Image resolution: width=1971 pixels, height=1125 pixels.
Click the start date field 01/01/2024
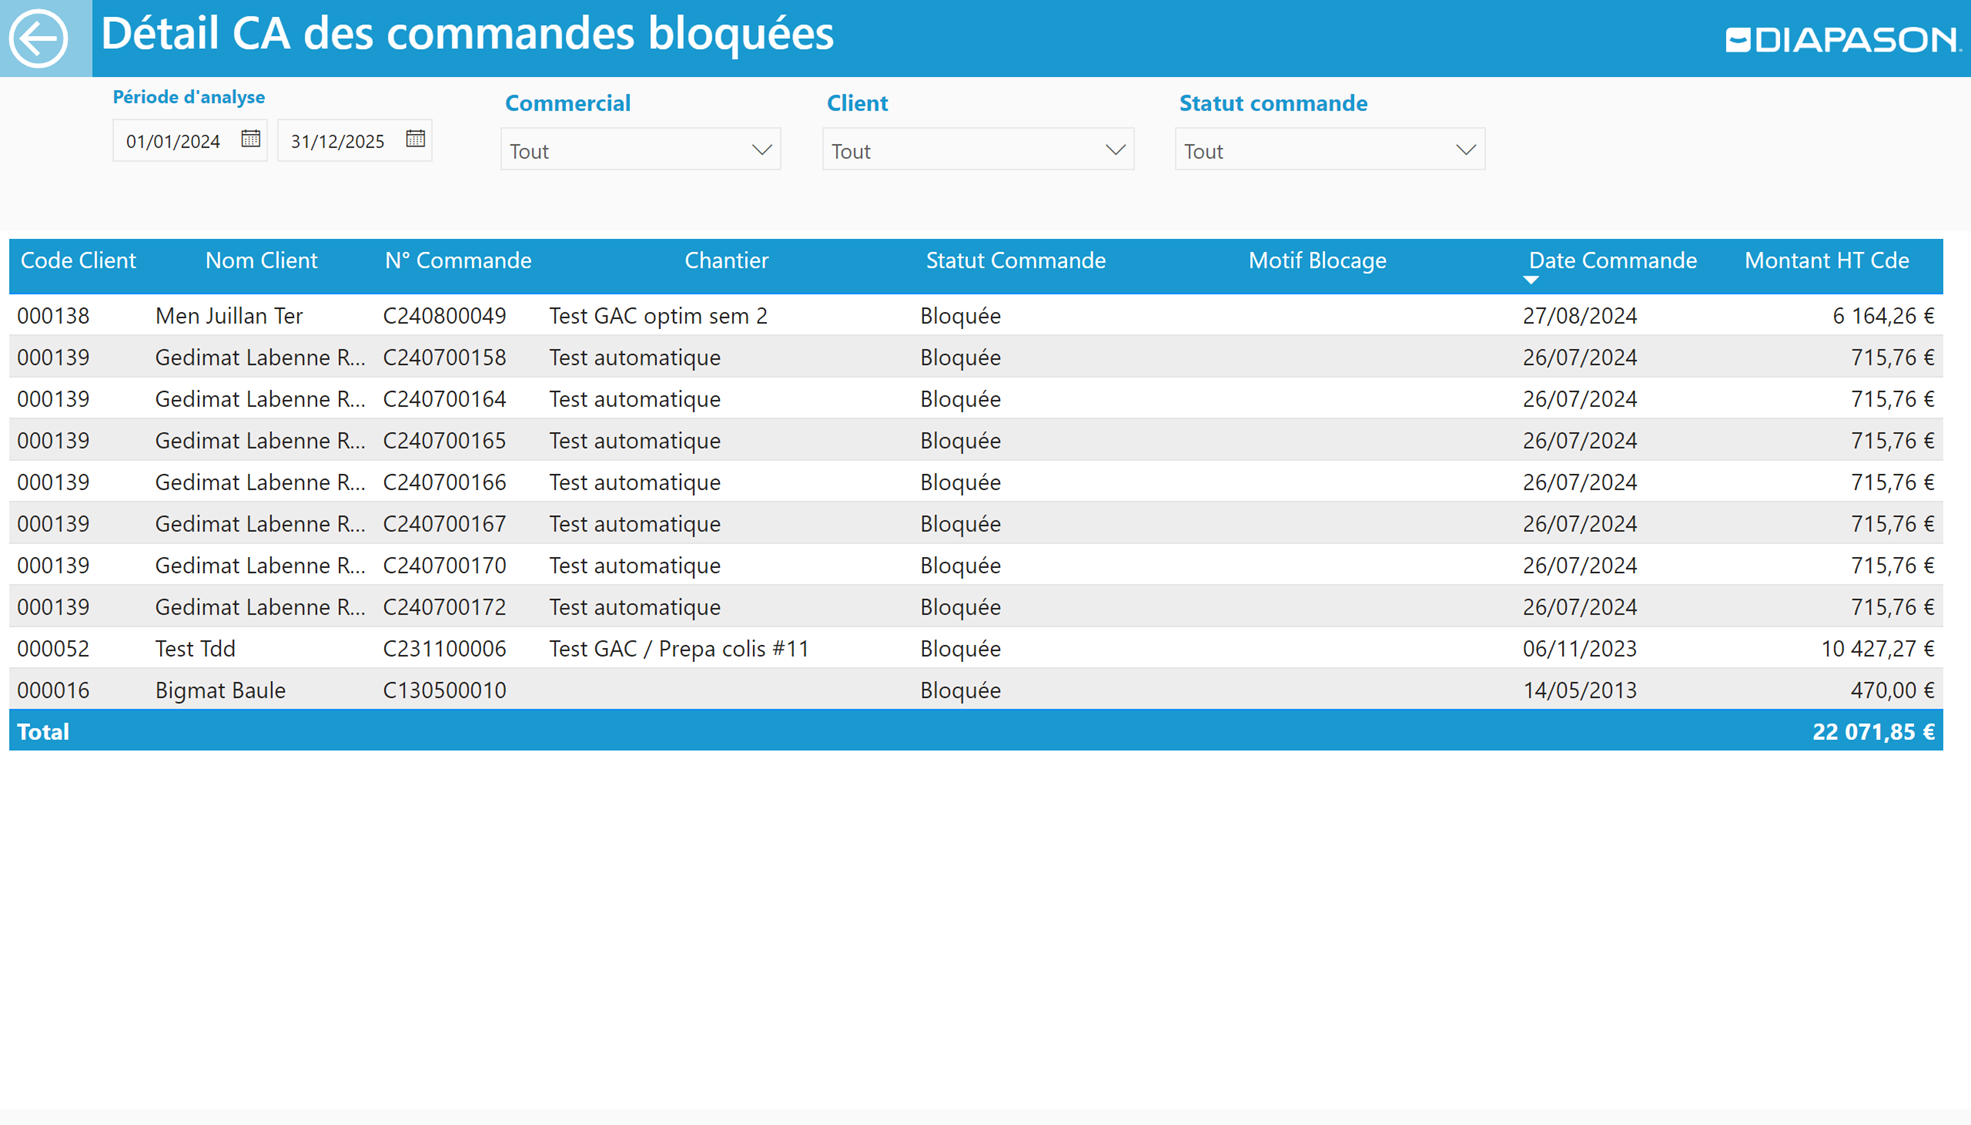173,141
